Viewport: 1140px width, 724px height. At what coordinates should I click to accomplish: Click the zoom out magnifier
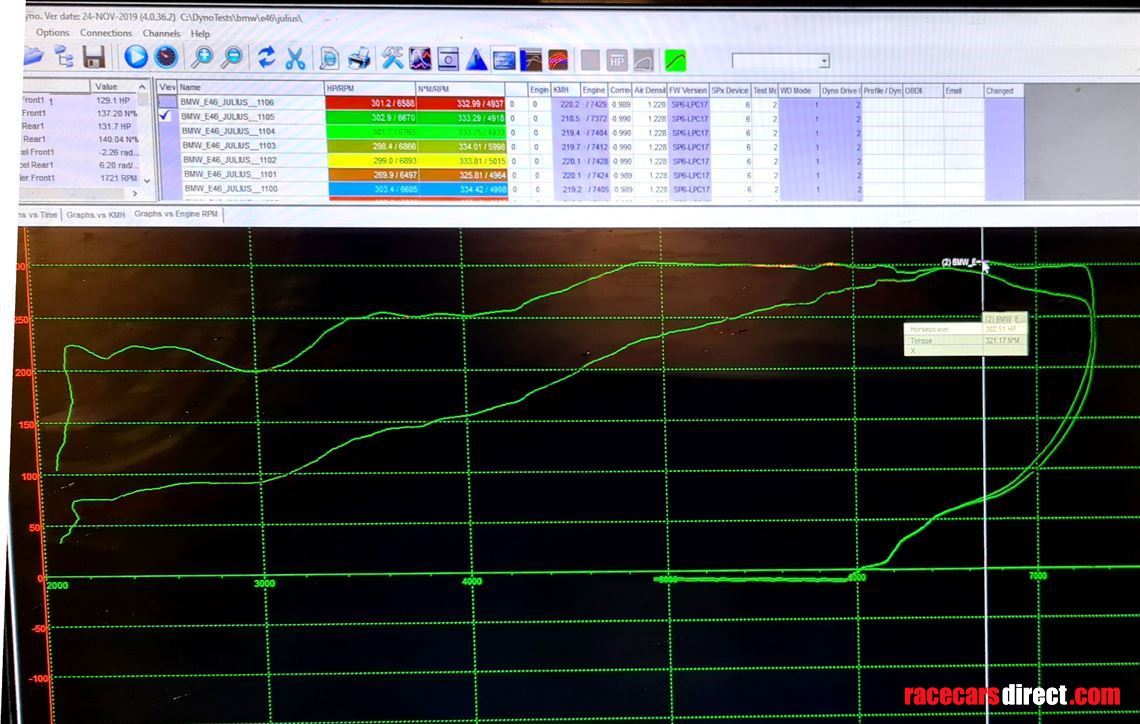[231, 58]
